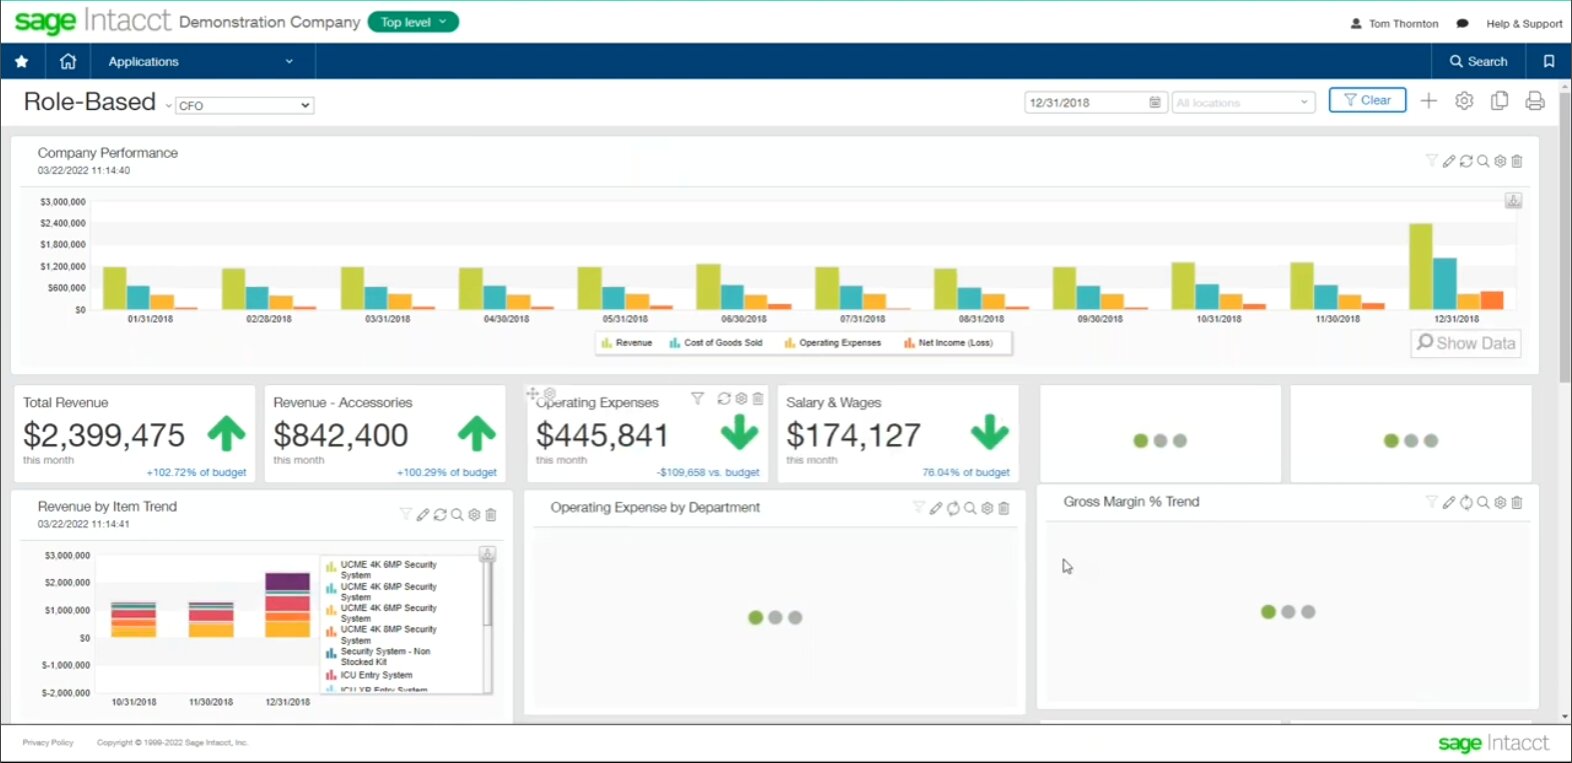Toggle Net Income (Loss) series in chart legend
This screenshot has height=763, width=1572.
tap(948, 343)
